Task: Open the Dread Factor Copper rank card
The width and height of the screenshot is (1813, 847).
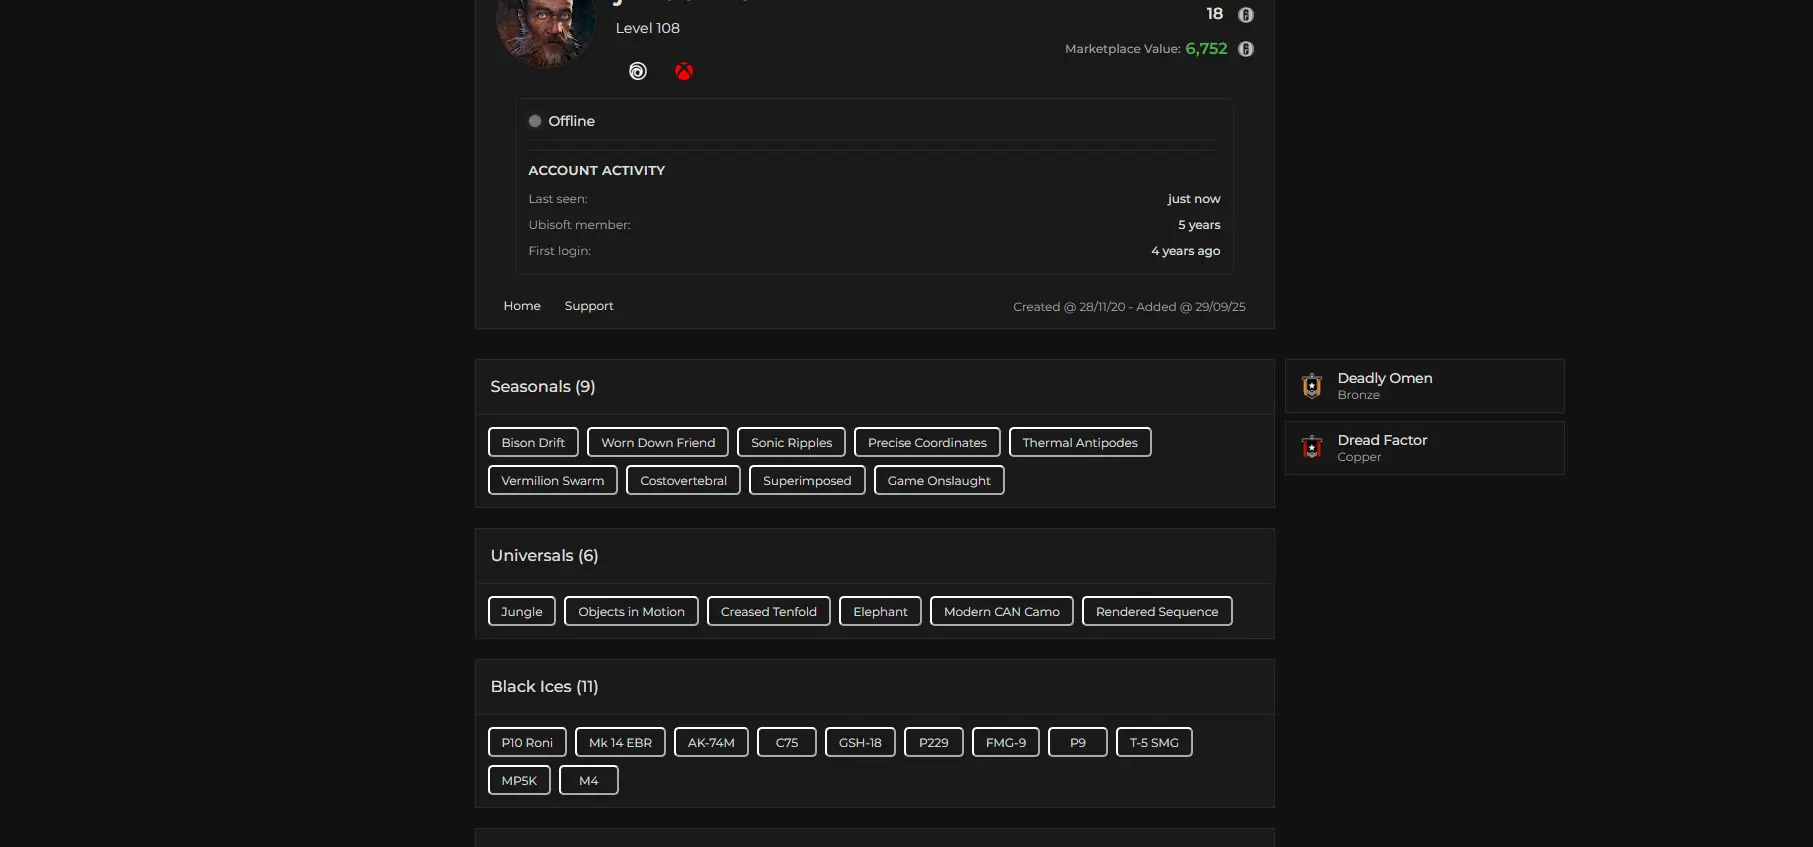Action: [1425, 448]
